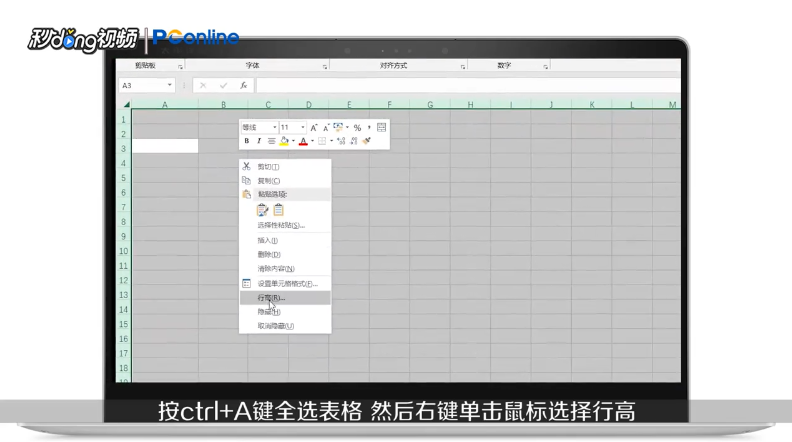
Task: Click Increase Decimal in mini toolbar
Action: click(x=341, y=141)
